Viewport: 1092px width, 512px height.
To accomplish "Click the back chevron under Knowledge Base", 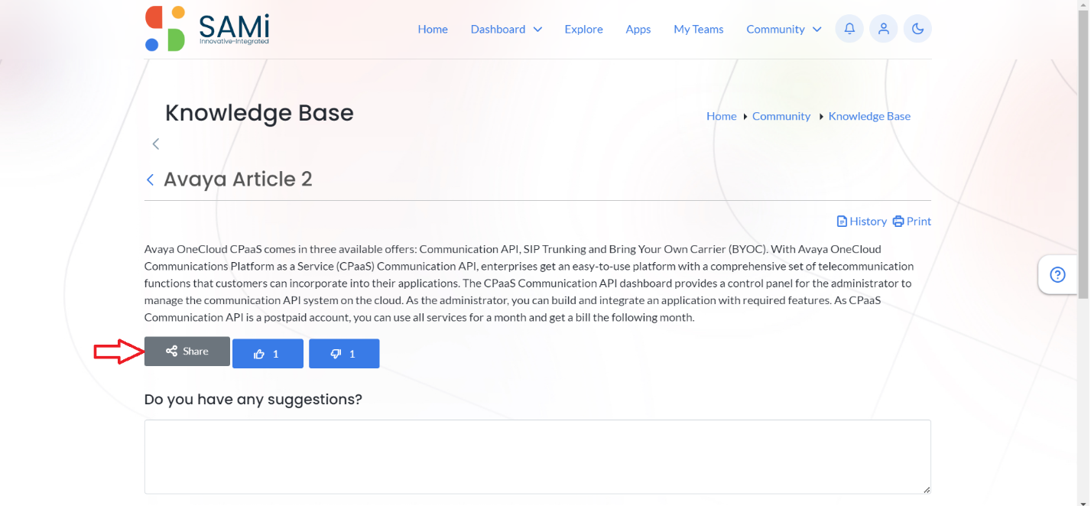I will pyautogui.click(x=155, y=143).
